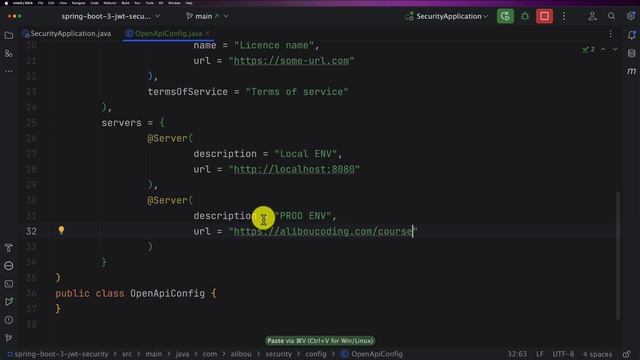Open the Notifications bell panel
640x360 pixels.
631,36
